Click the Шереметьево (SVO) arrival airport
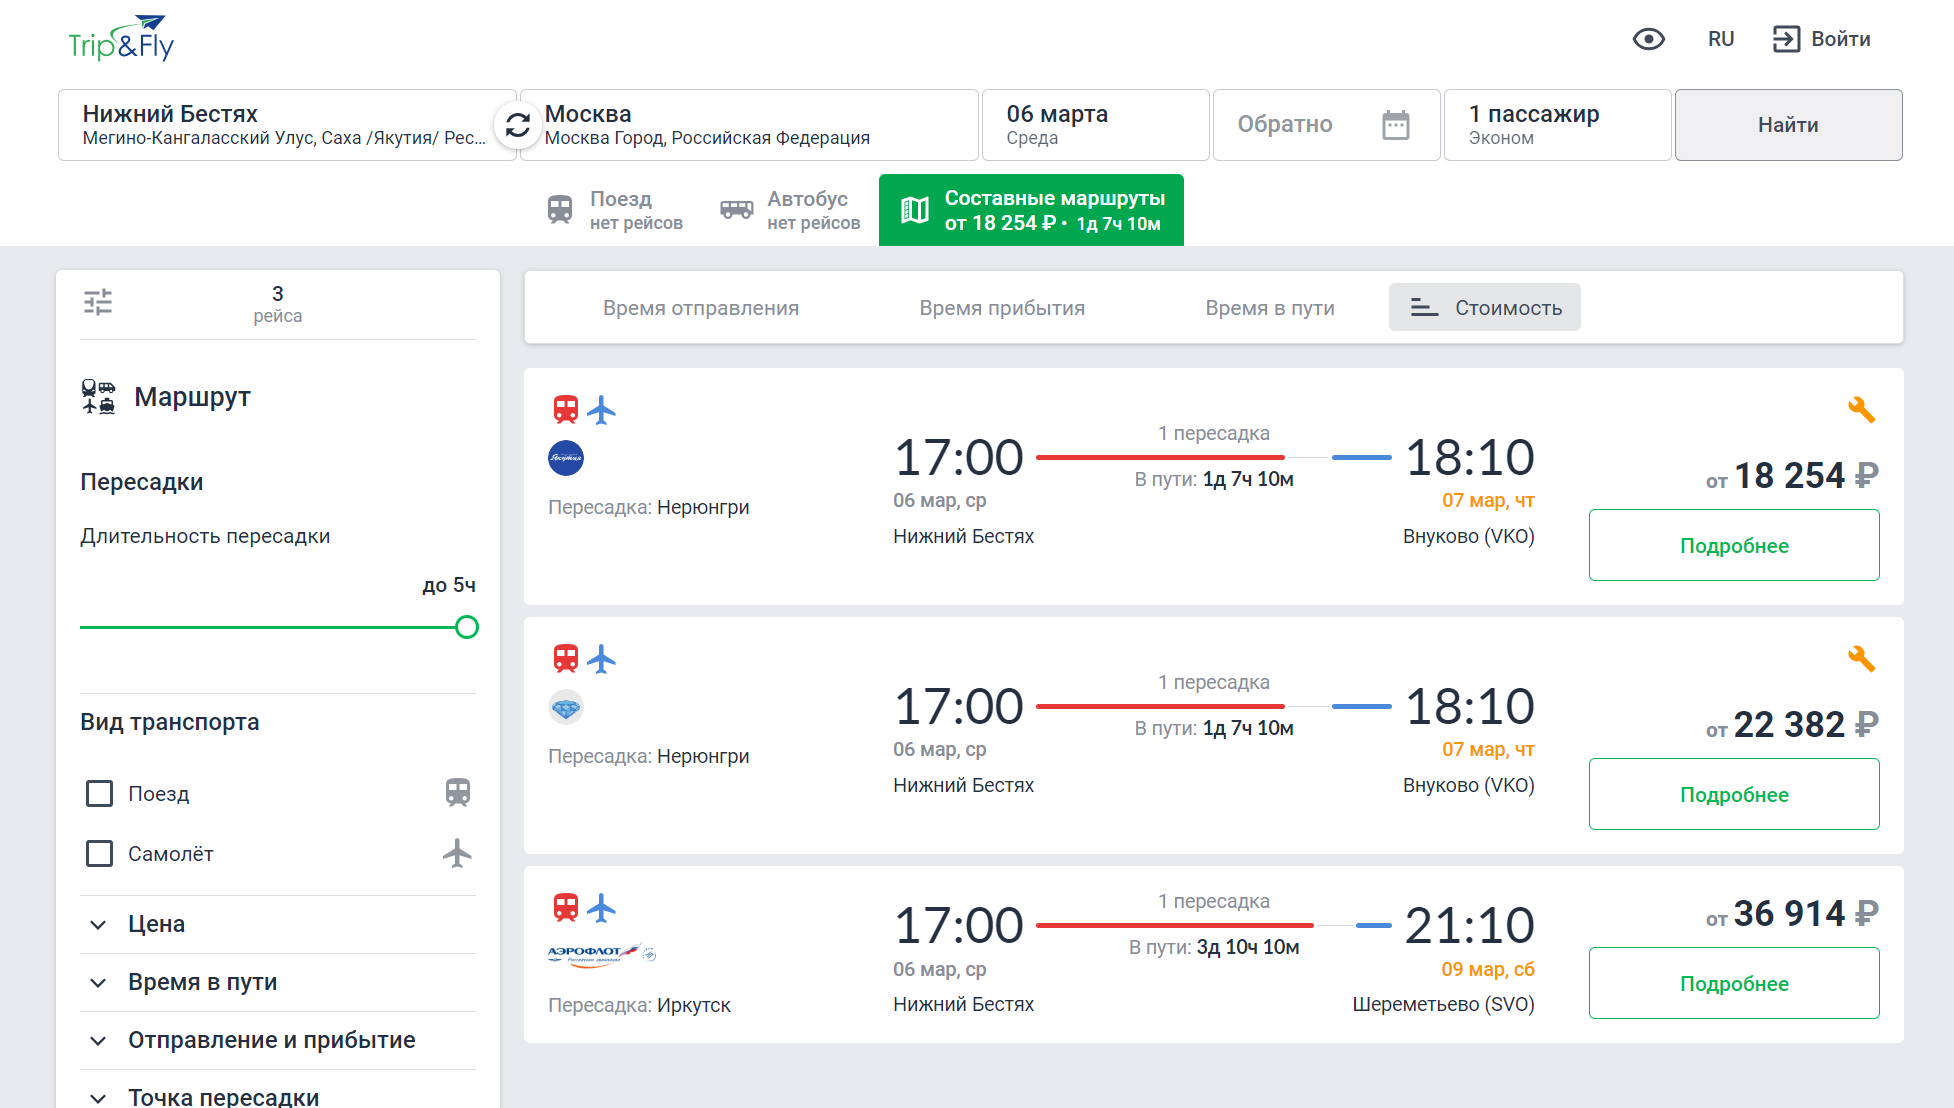 click(1443, 1004)
